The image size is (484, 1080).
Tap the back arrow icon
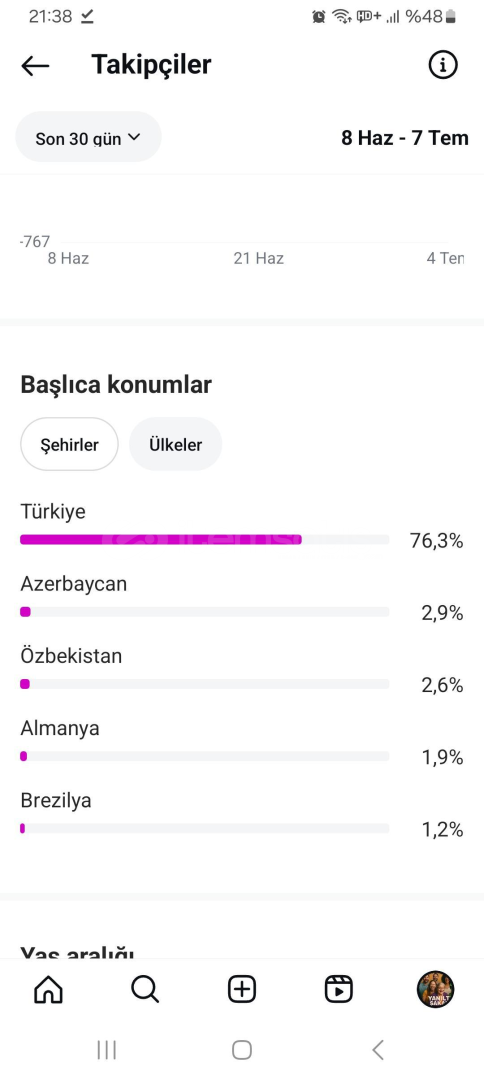(35, 65)
